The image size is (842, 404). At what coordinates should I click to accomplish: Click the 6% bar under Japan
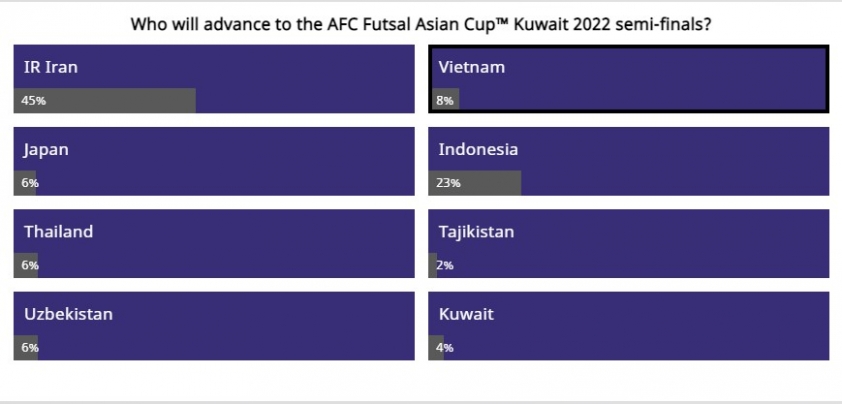tap(25, 183)
